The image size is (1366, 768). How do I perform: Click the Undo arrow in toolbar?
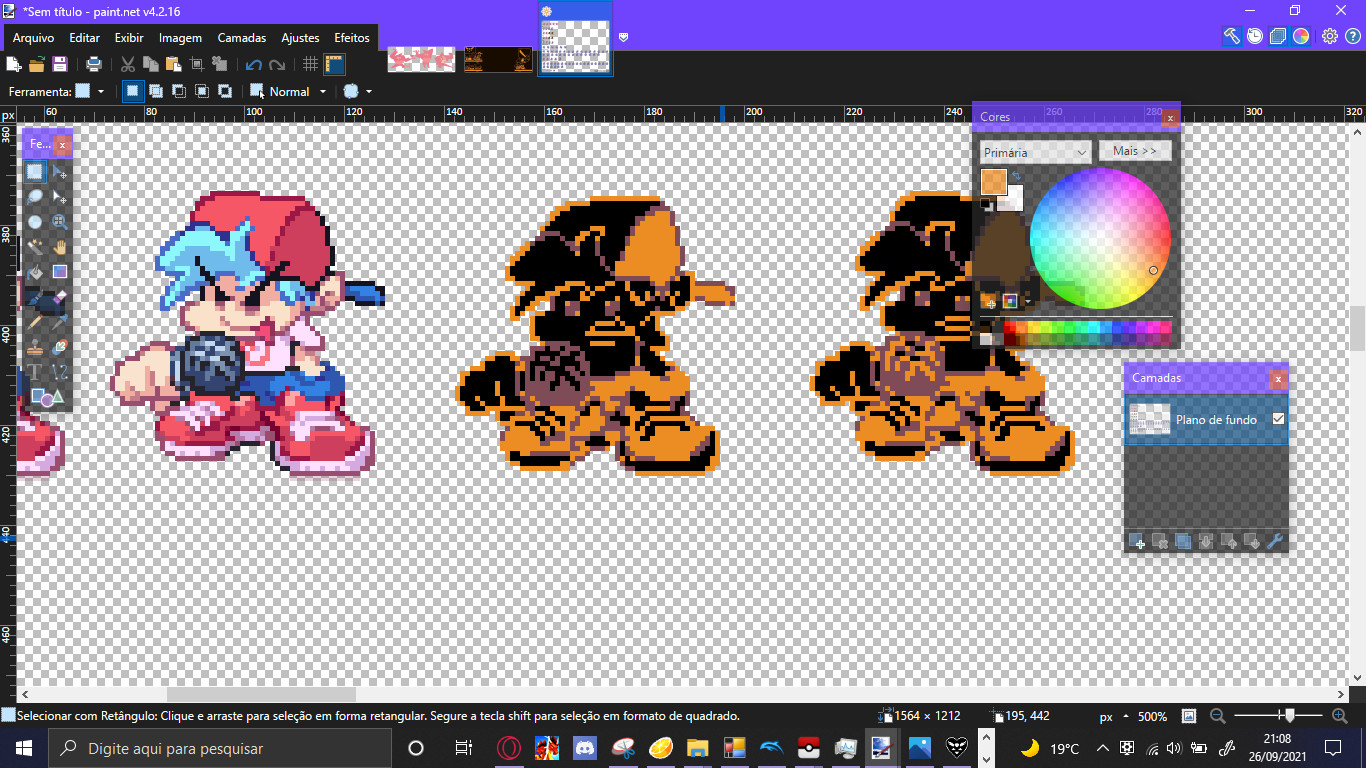pyautogui.click(x=254, y=64)
